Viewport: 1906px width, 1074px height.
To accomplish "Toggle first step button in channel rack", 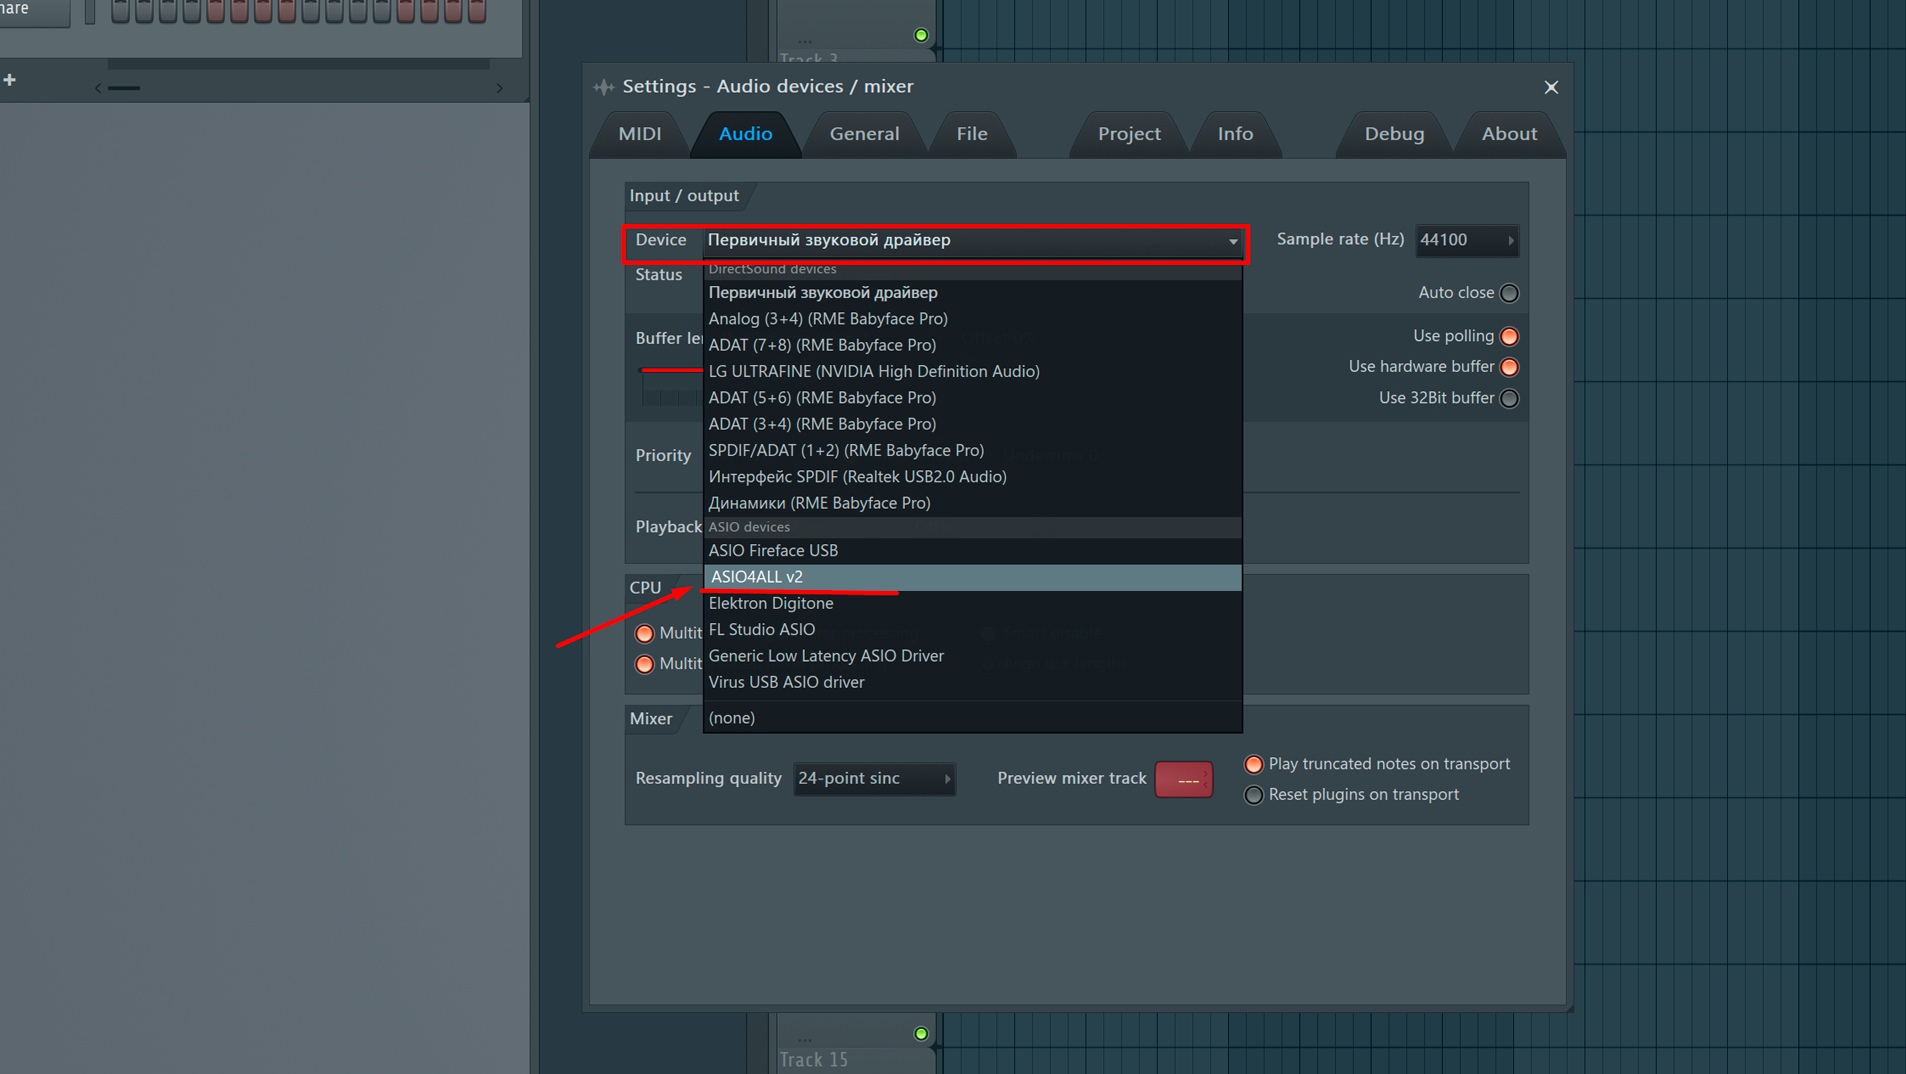I will click(x=120, y=11).
